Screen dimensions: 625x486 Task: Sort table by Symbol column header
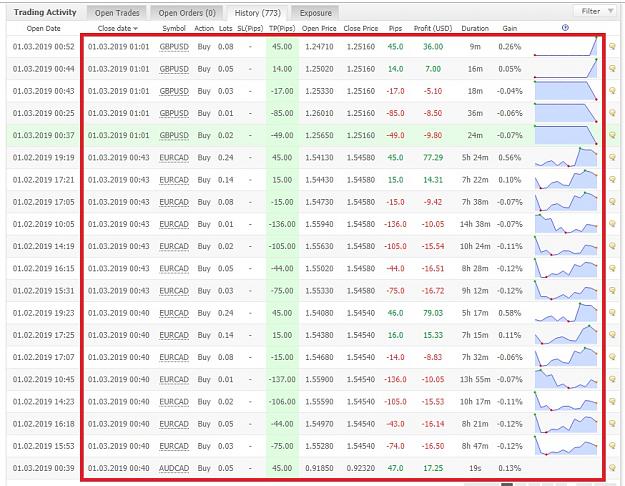(x=174, y=28)
